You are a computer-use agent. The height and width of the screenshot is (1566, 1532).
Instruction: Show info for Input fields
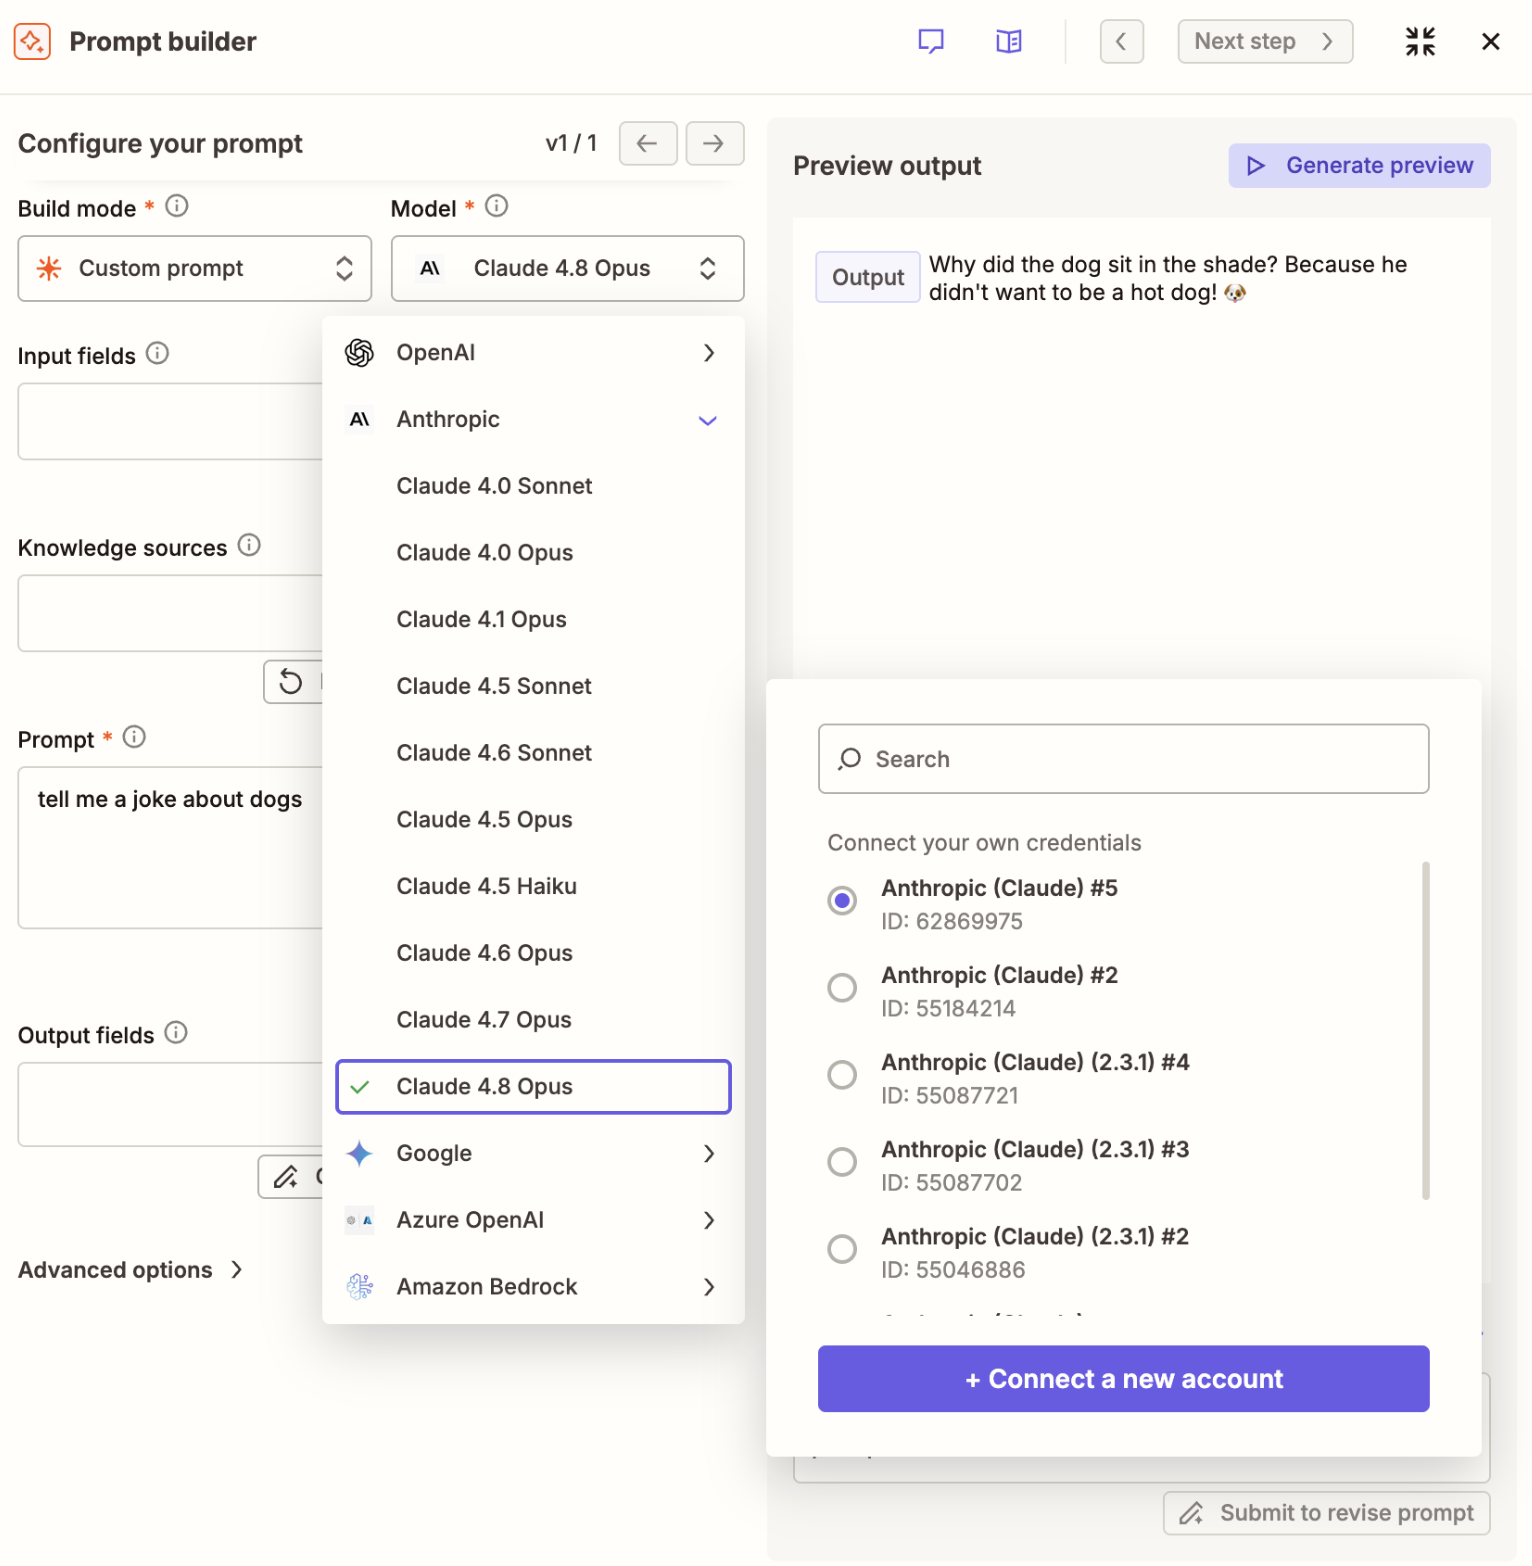pyautogui.click(x=157, y=353)
